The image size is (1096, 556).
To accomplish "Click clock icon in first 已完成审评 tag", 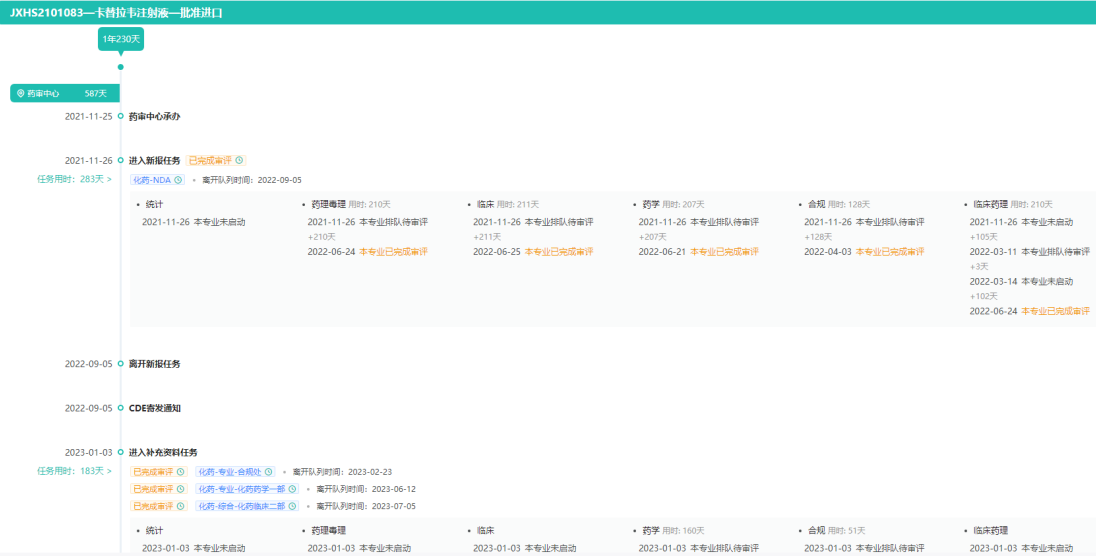I will (239, 160).
